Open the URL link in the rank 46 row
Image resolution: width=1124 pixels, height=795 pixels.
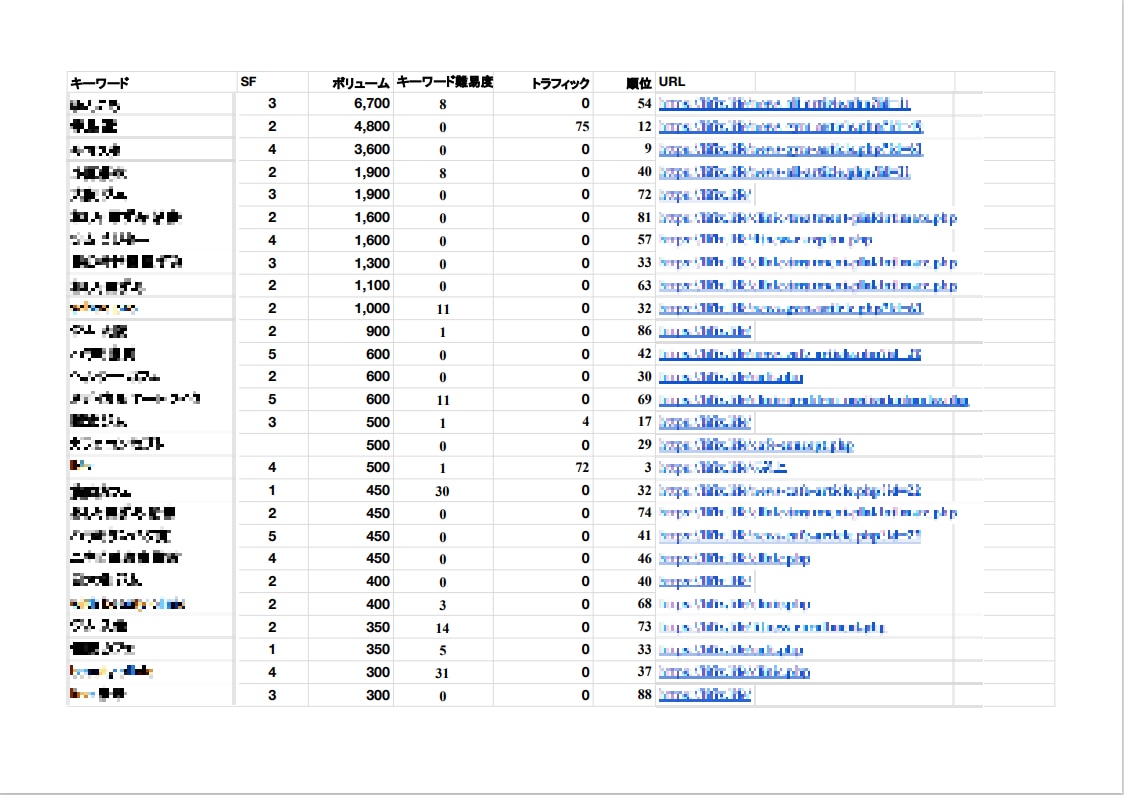coord(734,558)
